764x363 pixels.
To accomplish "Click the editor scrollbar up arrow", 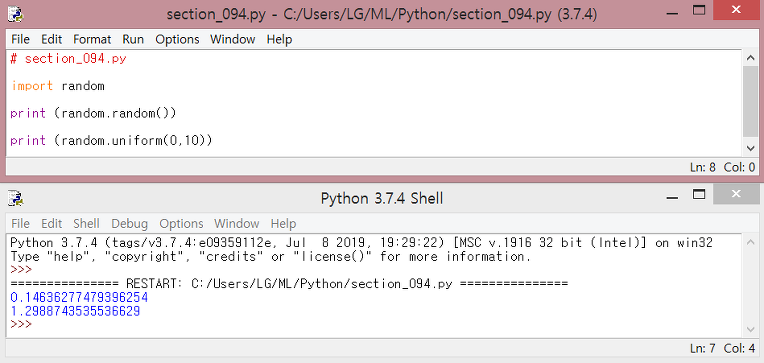I will [x=750, y=57].
